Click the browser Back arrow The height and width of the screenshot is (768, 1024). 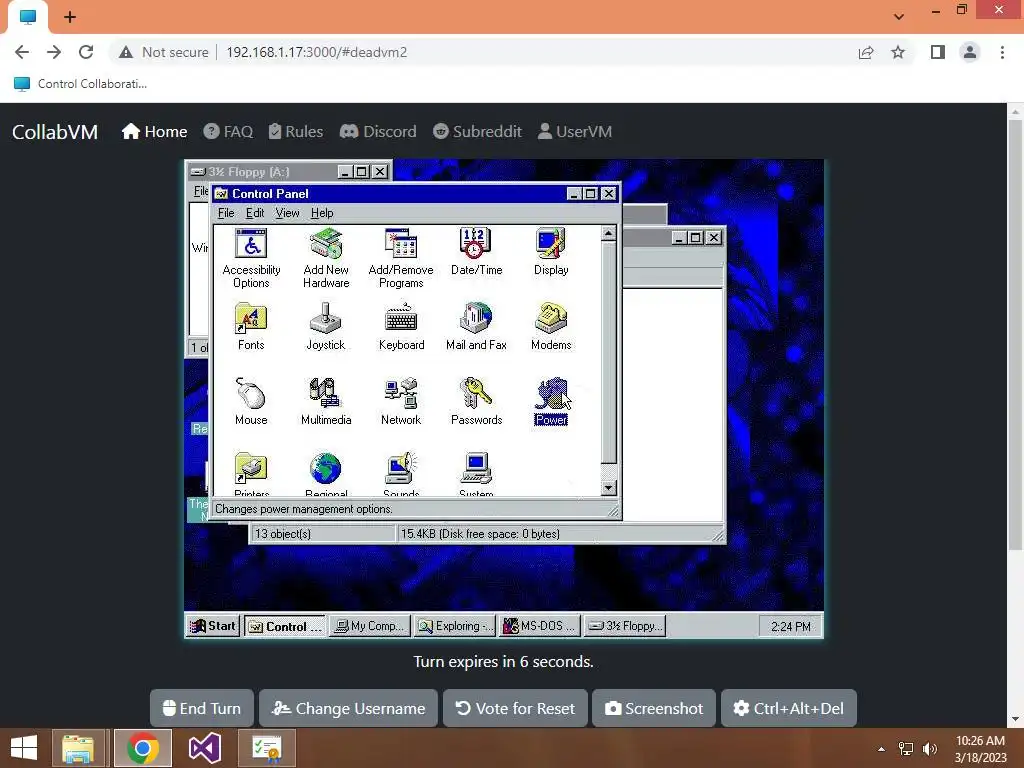tap(22, 52)
